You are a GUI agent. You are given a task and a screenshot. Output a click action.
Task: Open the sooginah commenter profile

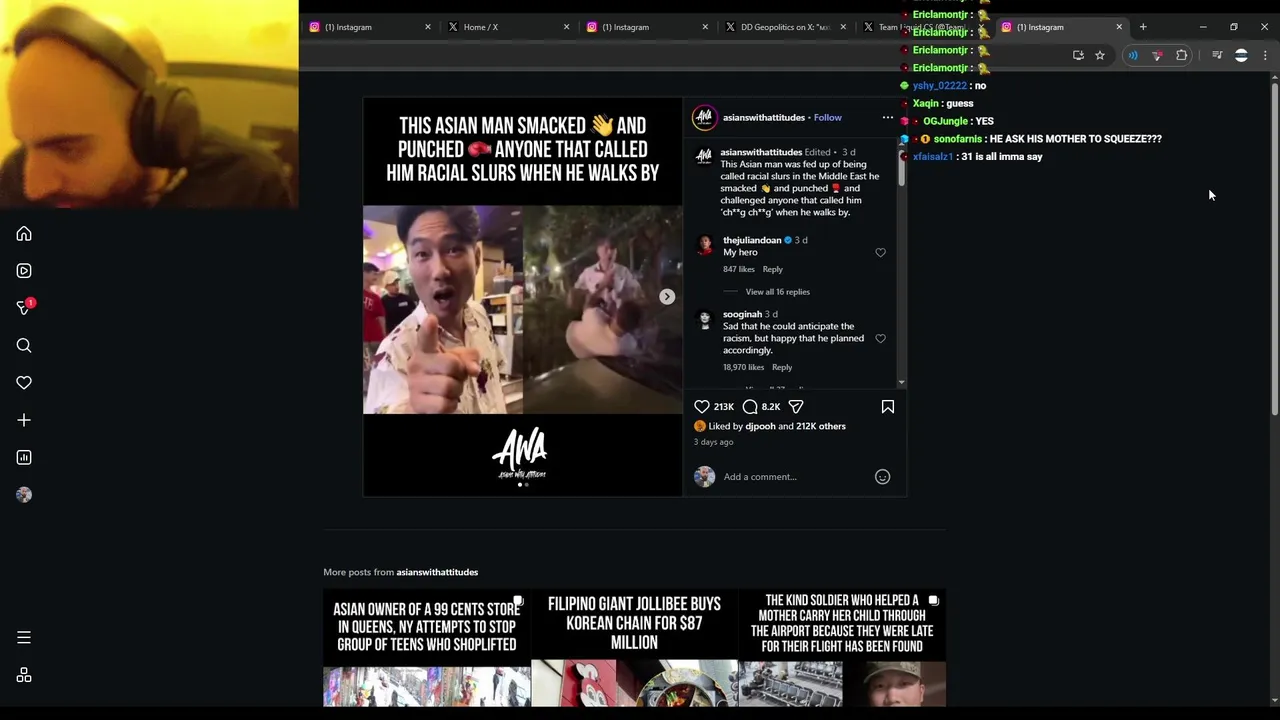point(743,315)
